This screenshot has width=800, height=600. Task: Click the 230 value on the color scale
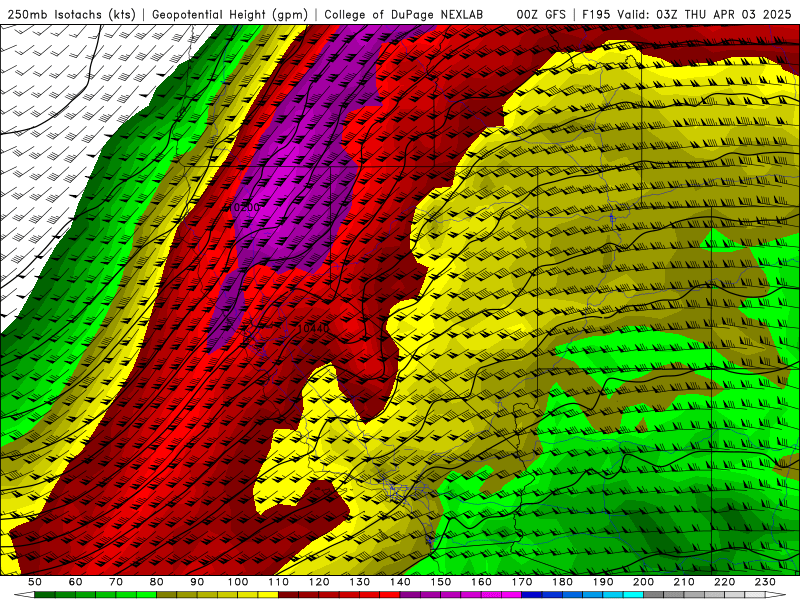pos(765,582)
